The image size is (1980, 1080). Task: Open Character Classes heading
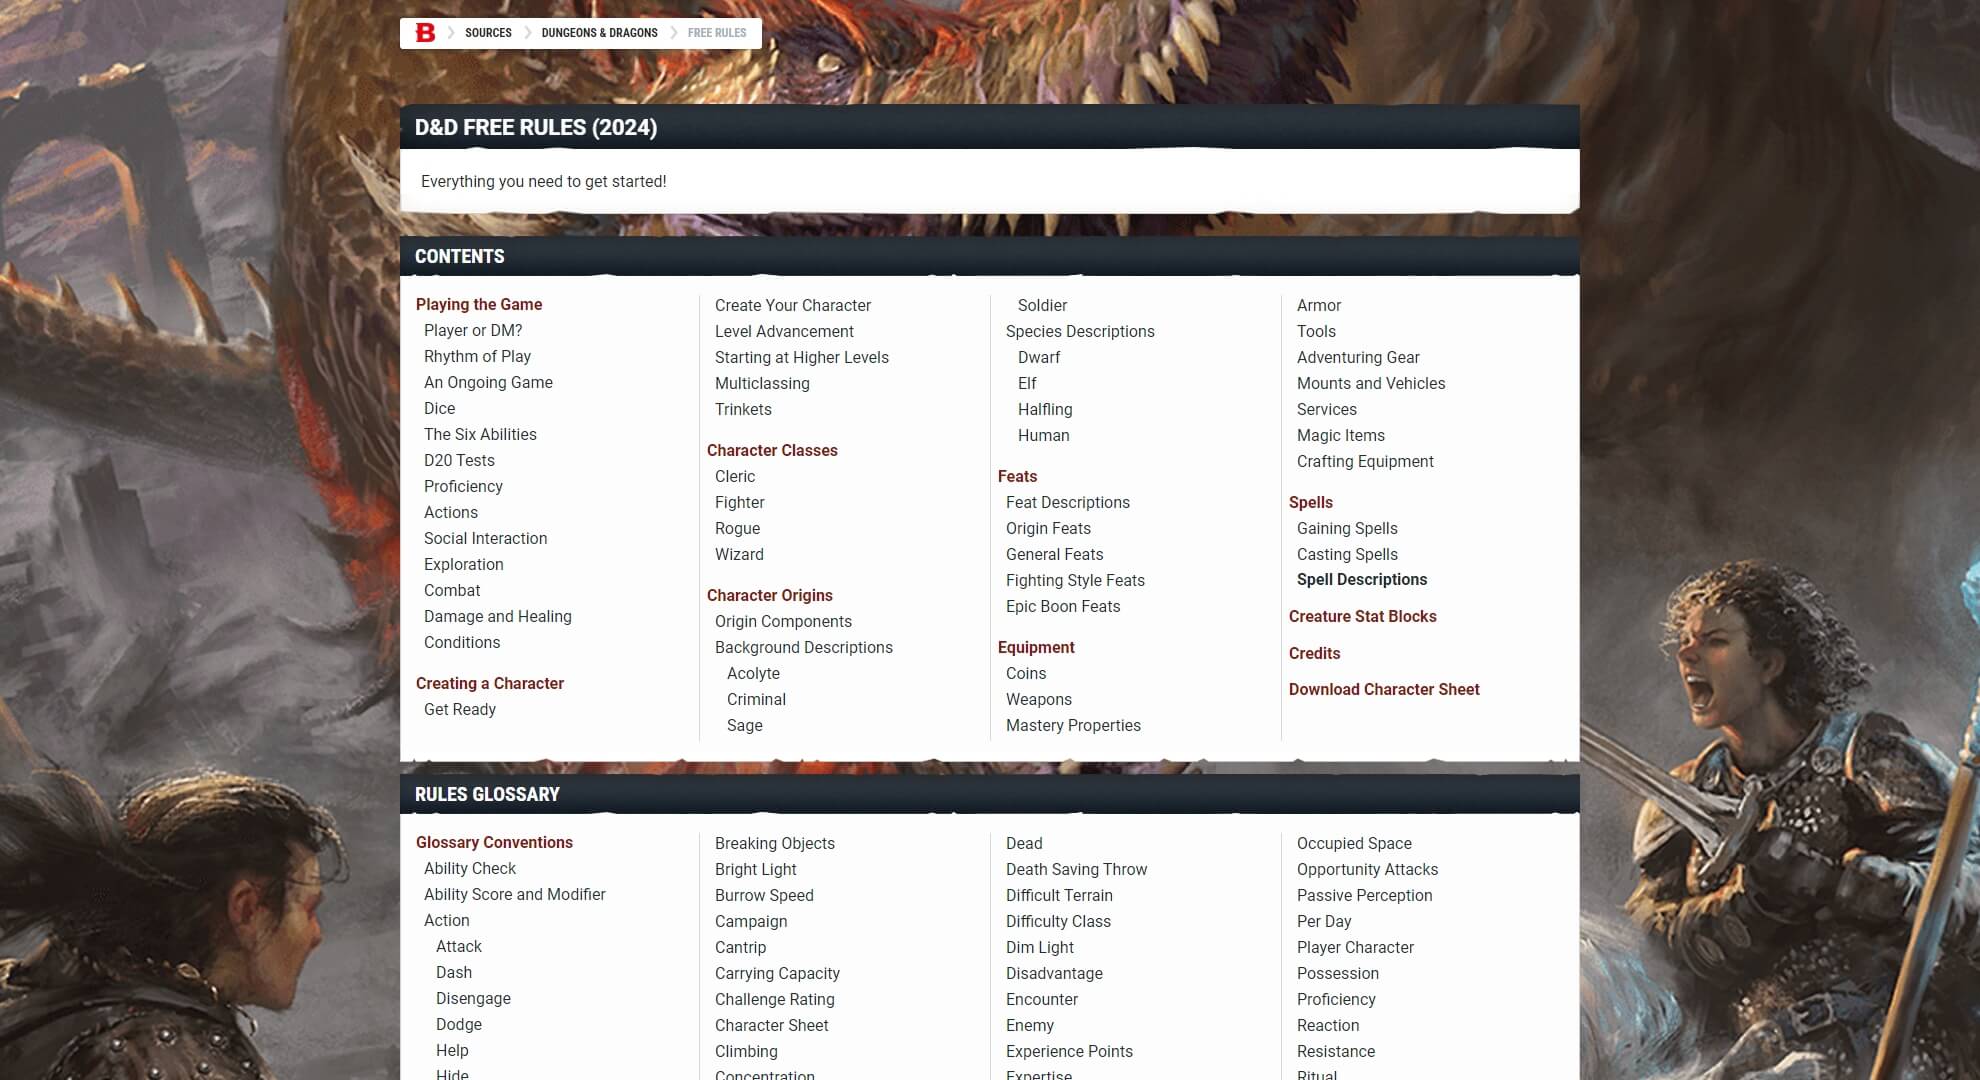click(x=772, y=450)
